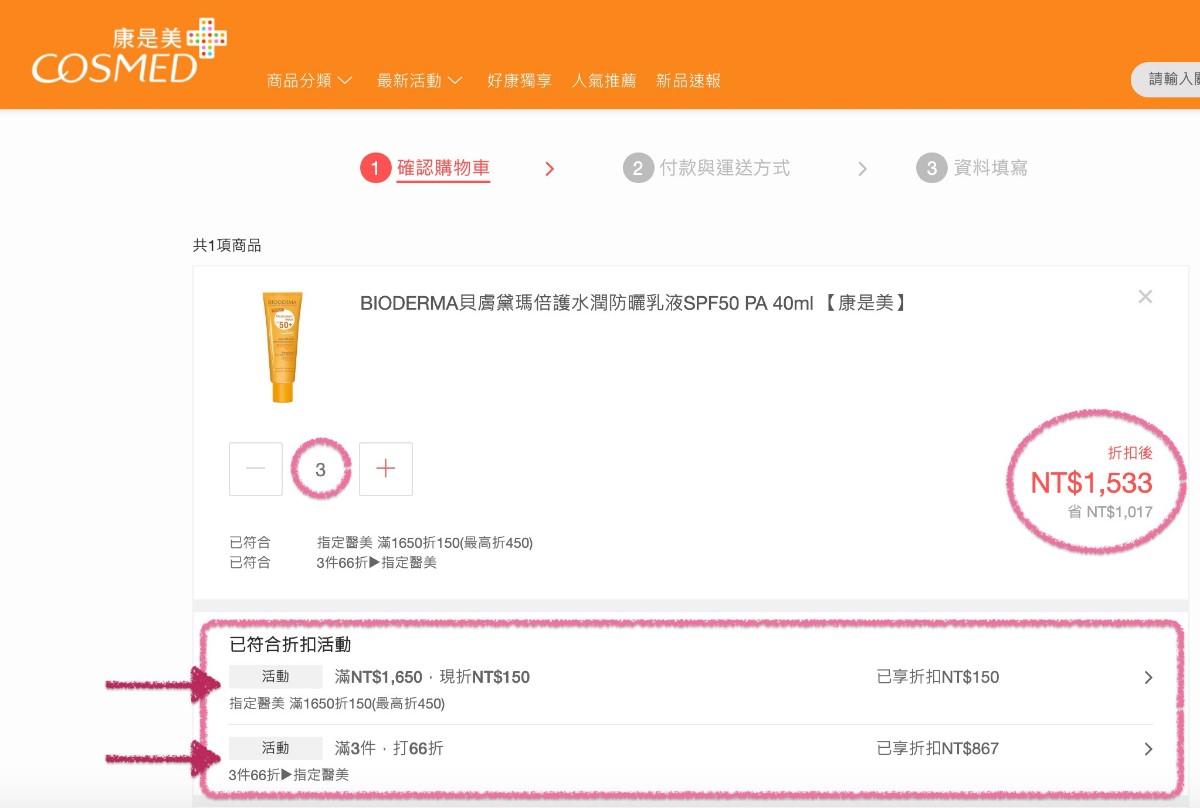
Task: Open BIODERMA product title link
Action: (x=634, y=303)
